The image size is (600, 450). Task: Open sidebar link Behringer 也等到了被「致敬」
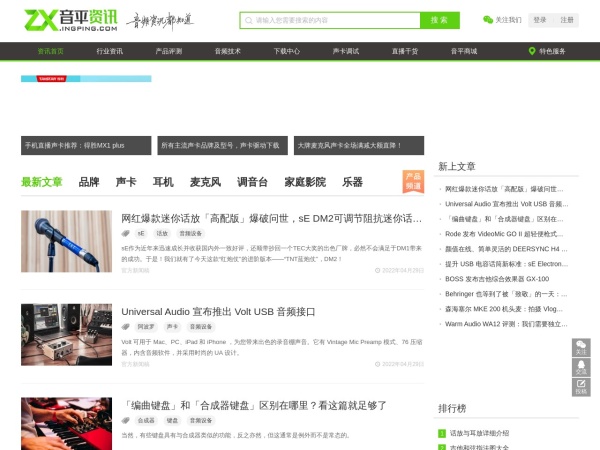click(506, 294)
